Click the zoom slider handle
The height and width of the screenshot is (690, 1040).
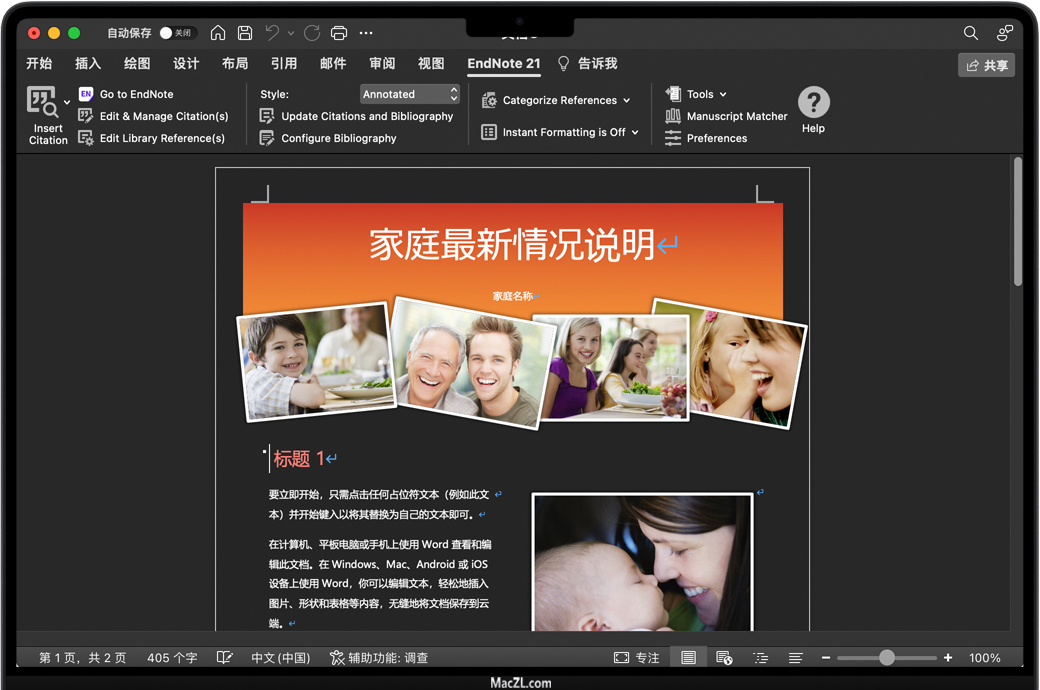point(887,658)
